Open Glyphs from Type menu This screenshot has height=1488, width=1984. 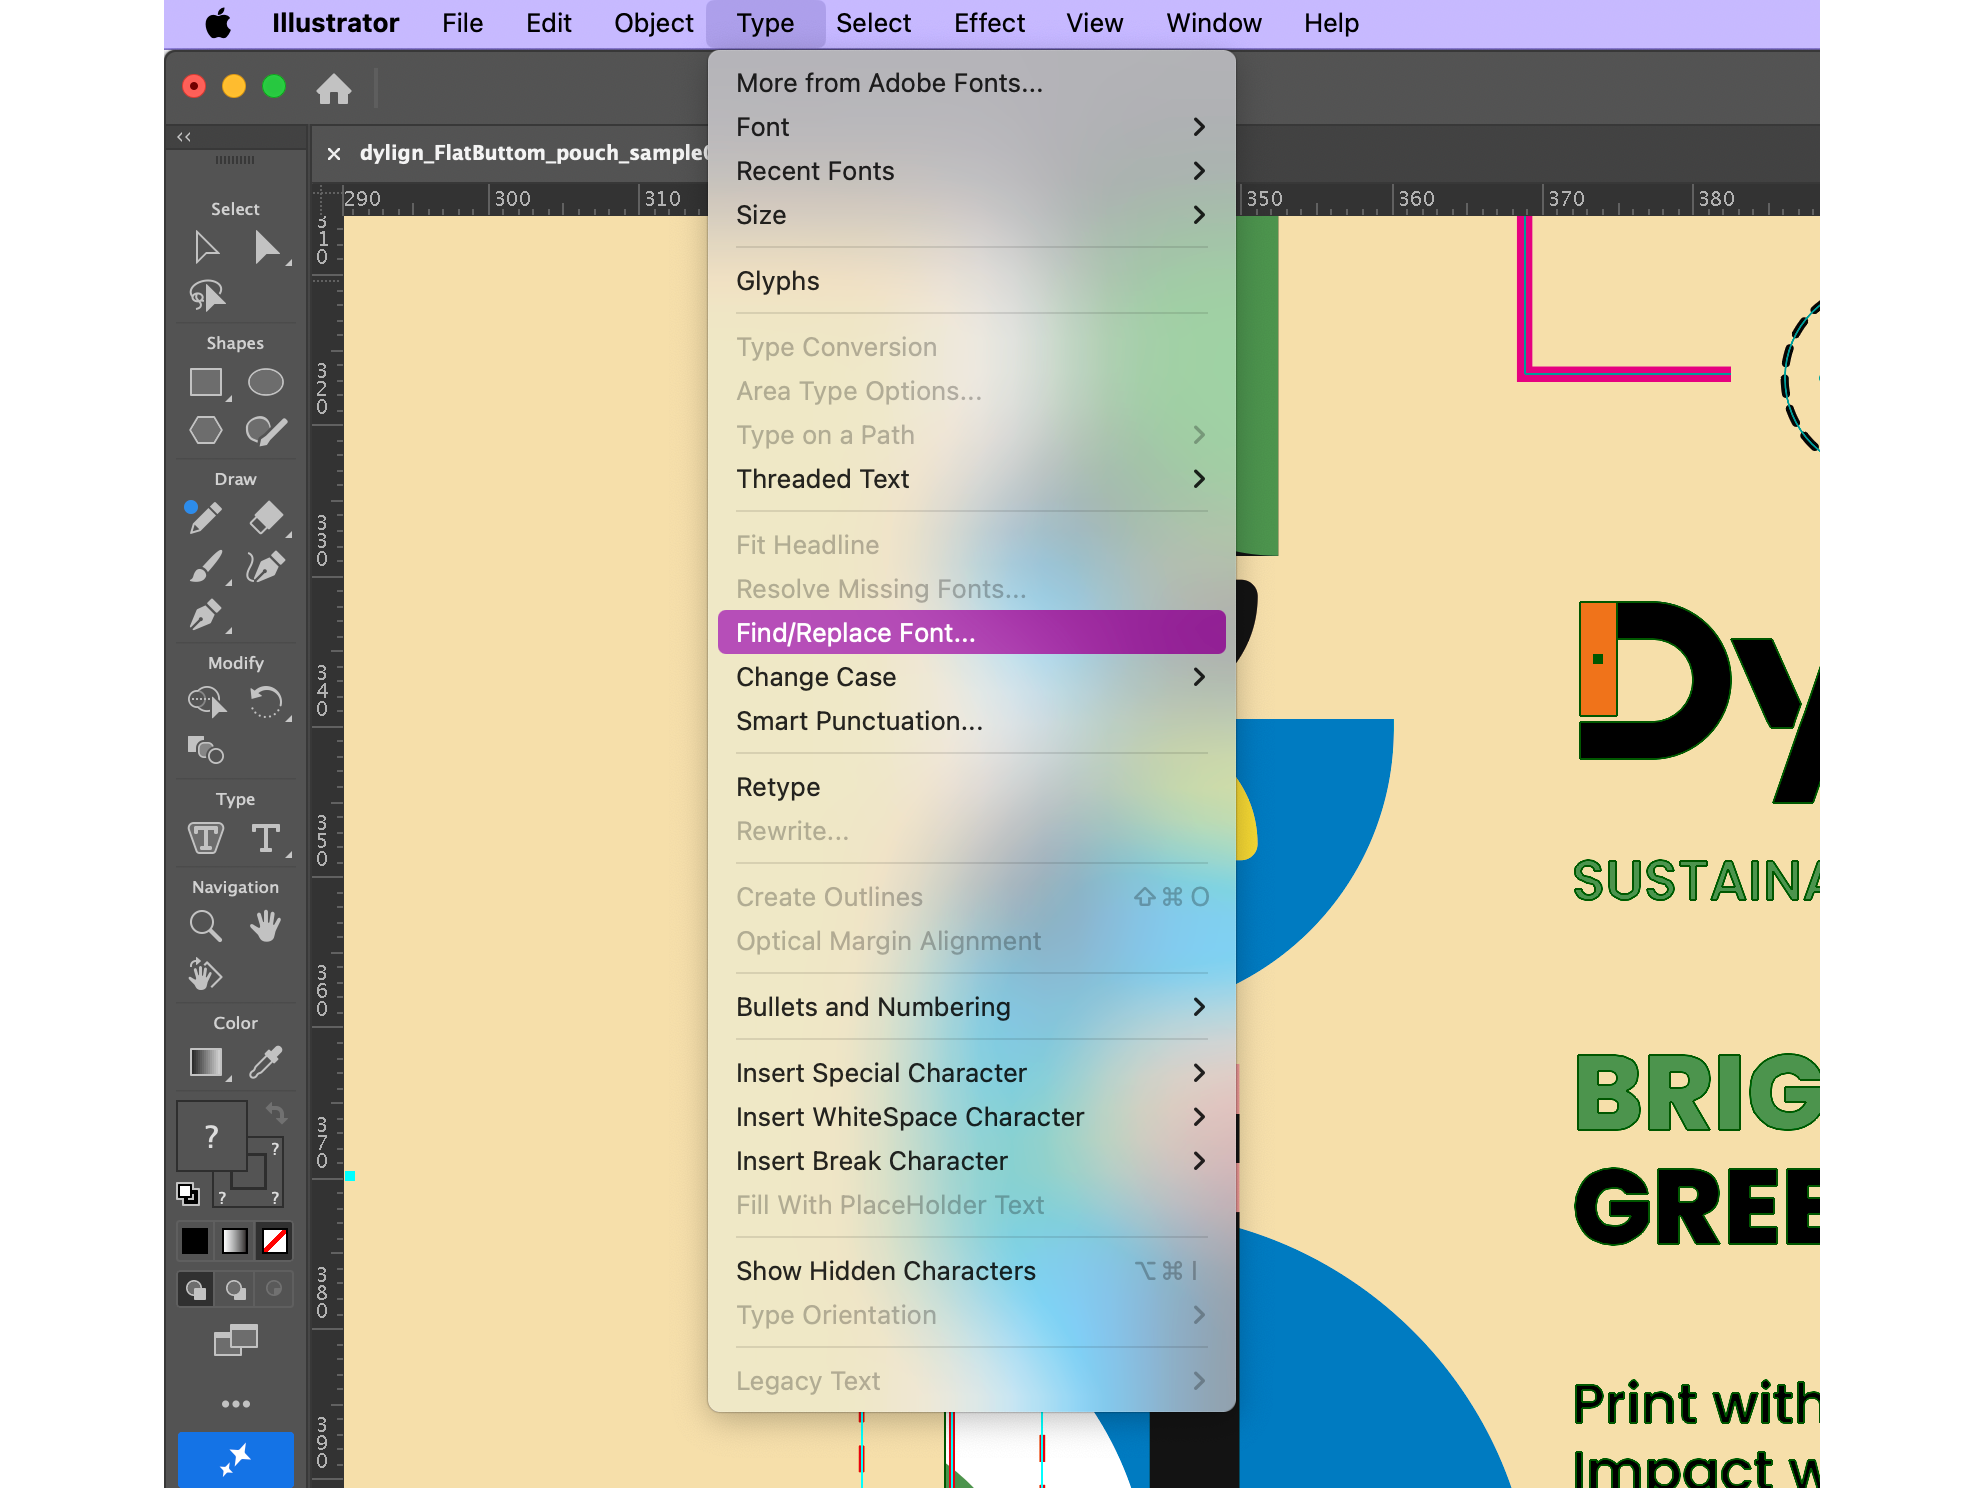971,281
